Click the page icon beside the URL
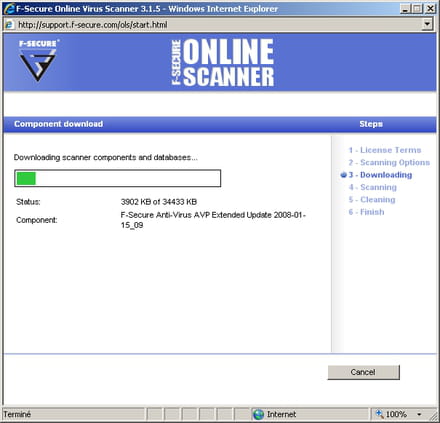Screen dimensions: 440x423 [x=9, y=25]
